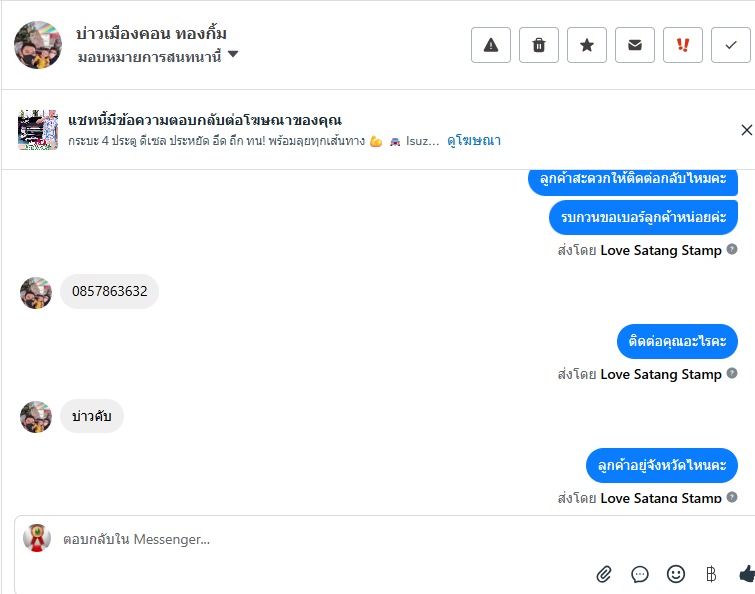Star this conversation as follow-up
Viewport: 755px width, 594px height.
[587, 45]
